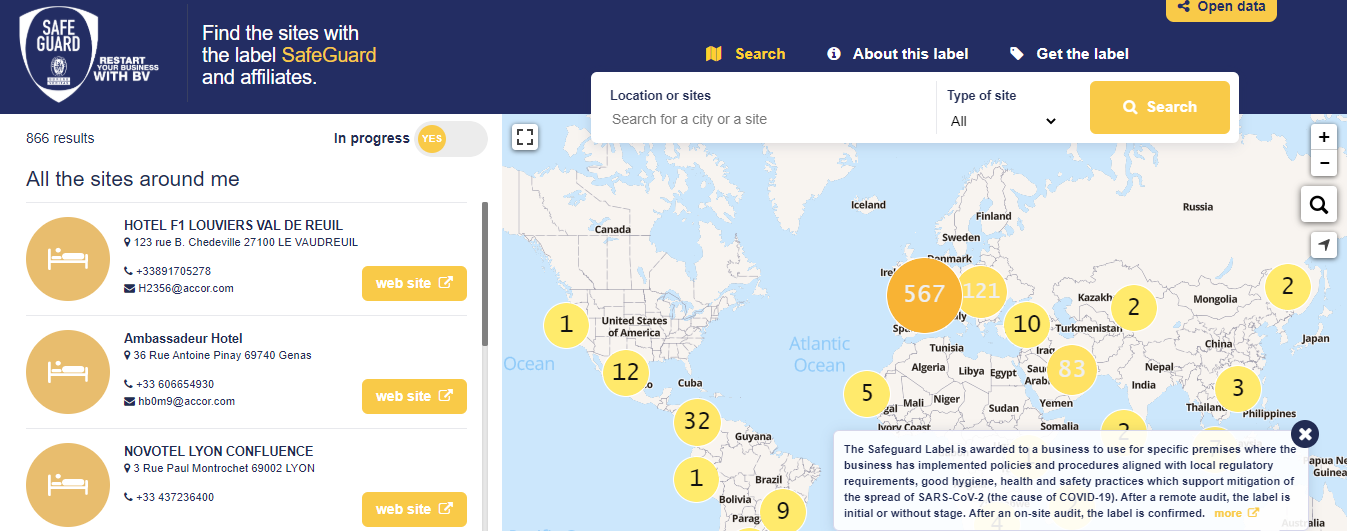Open the 32 sites cluster marker
The image size is (1347, 531).
click(697, 421)
